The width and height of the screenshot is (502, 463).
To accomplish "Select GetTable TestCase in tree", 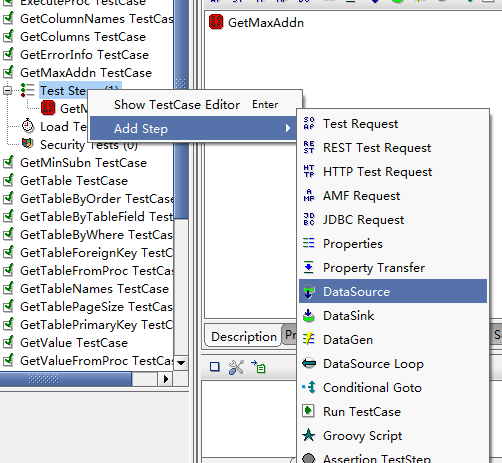I will [x=74, y=181].
